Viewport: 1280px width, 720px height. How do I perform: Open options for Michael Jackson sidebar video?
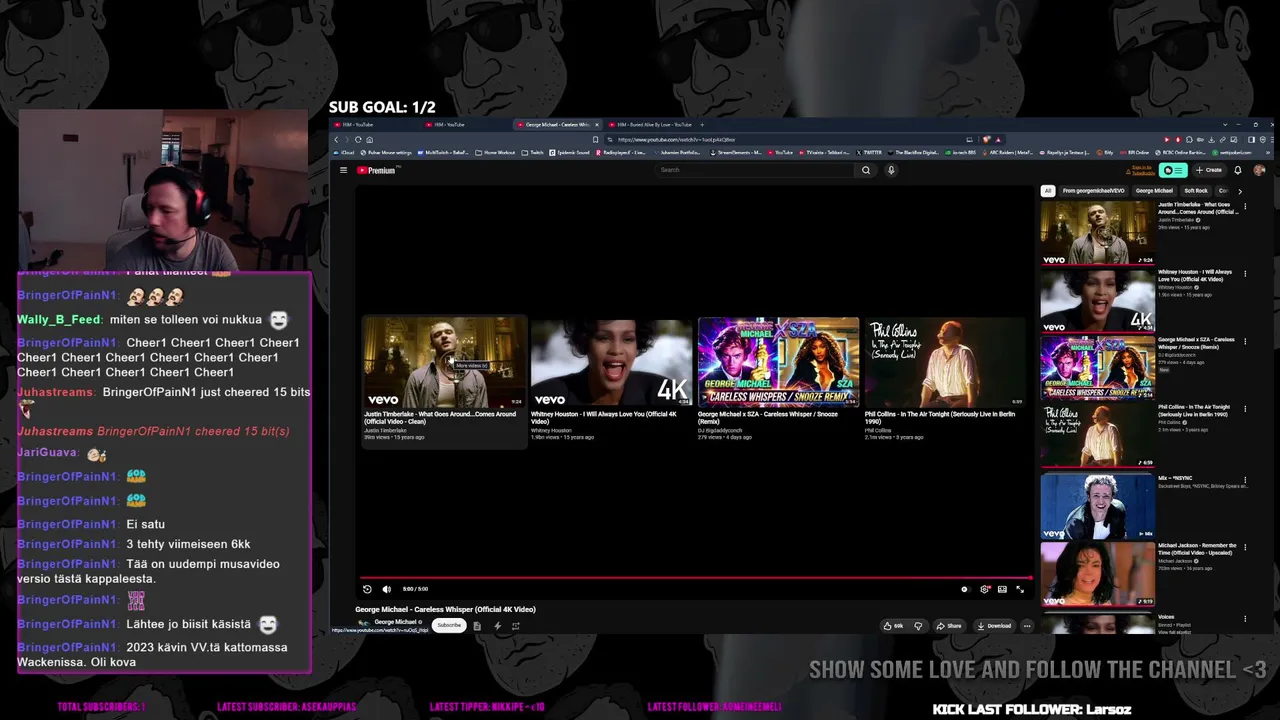pyautogui.click(x=1245, y=547)
